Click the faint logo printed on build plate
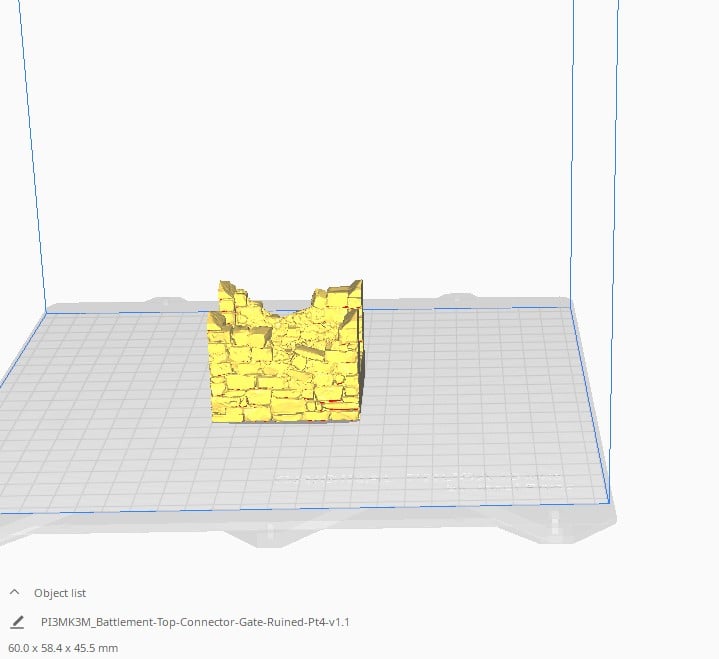 [419, 481]
